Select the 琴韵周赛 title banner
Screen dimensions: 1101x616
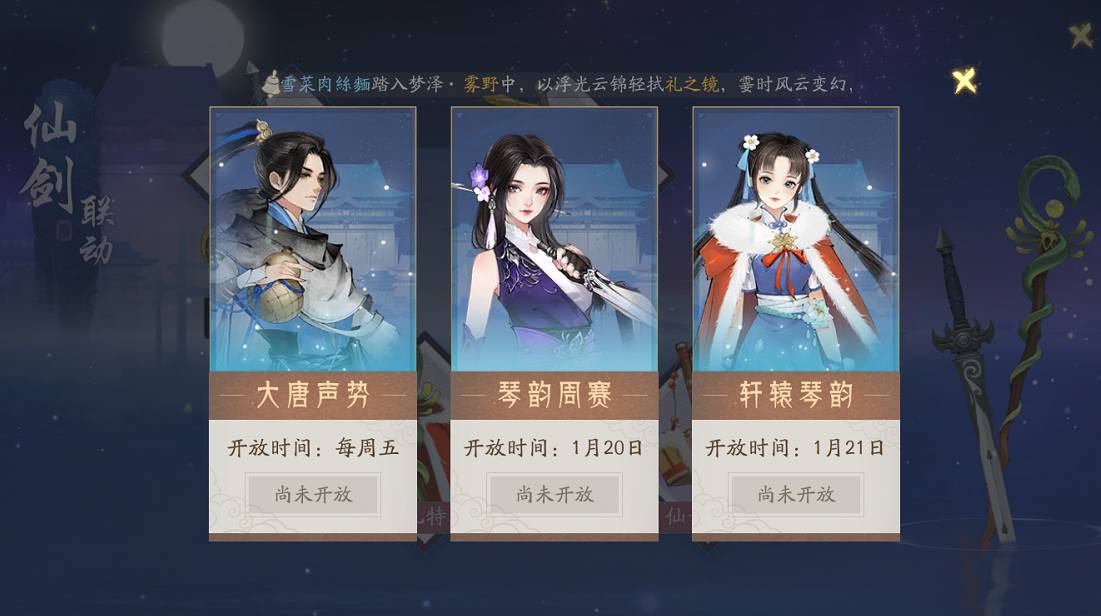(554, 395)
